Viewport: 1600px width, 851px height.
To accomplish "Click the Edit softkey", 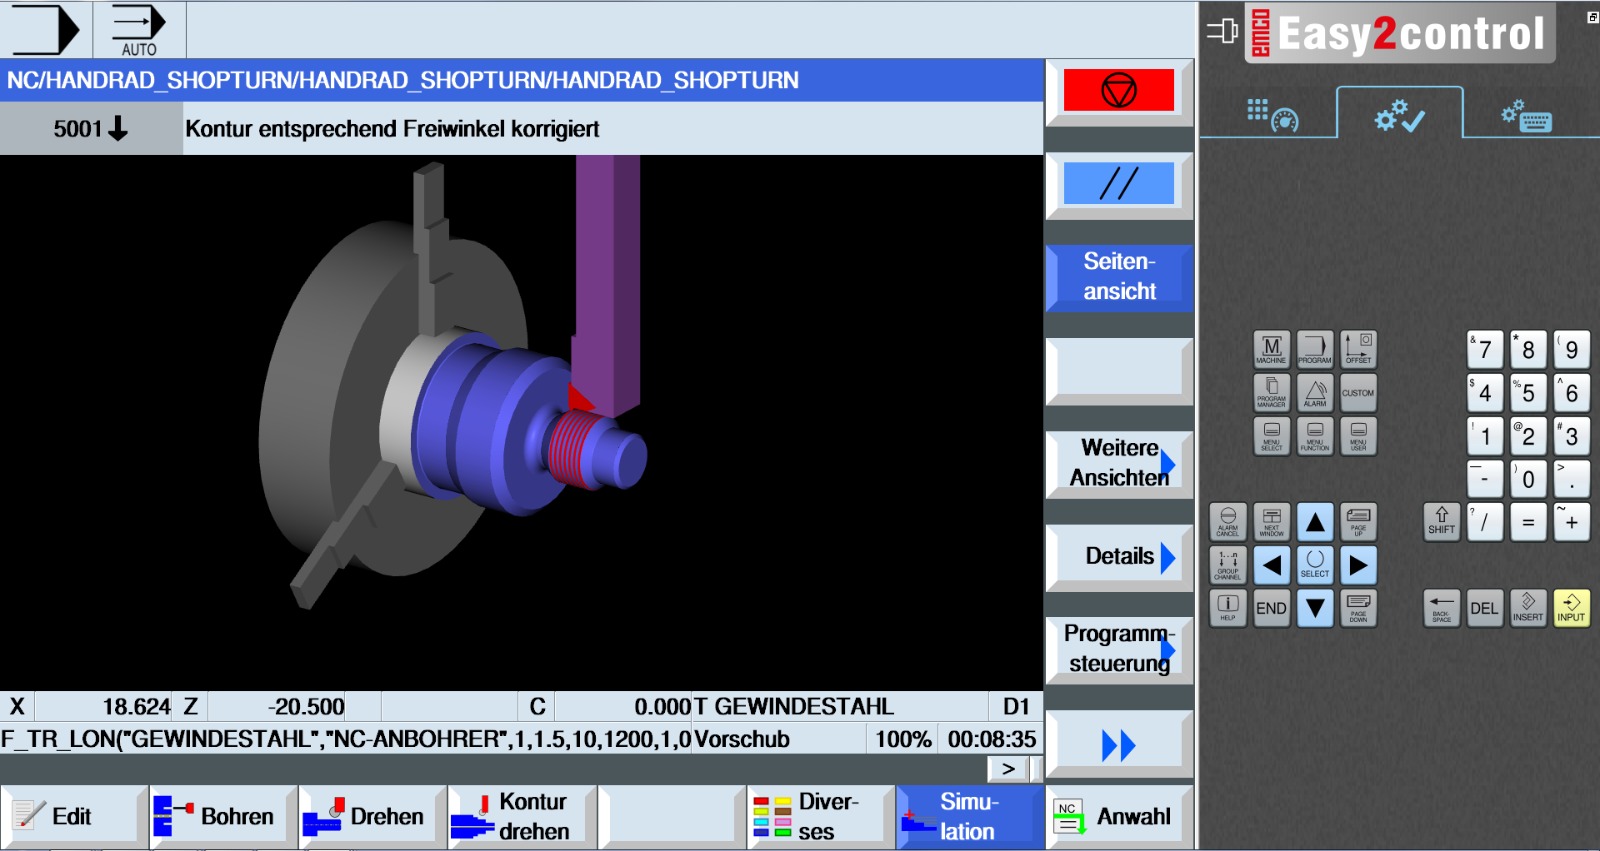I will pyautogui.click(x=72, y=817).
